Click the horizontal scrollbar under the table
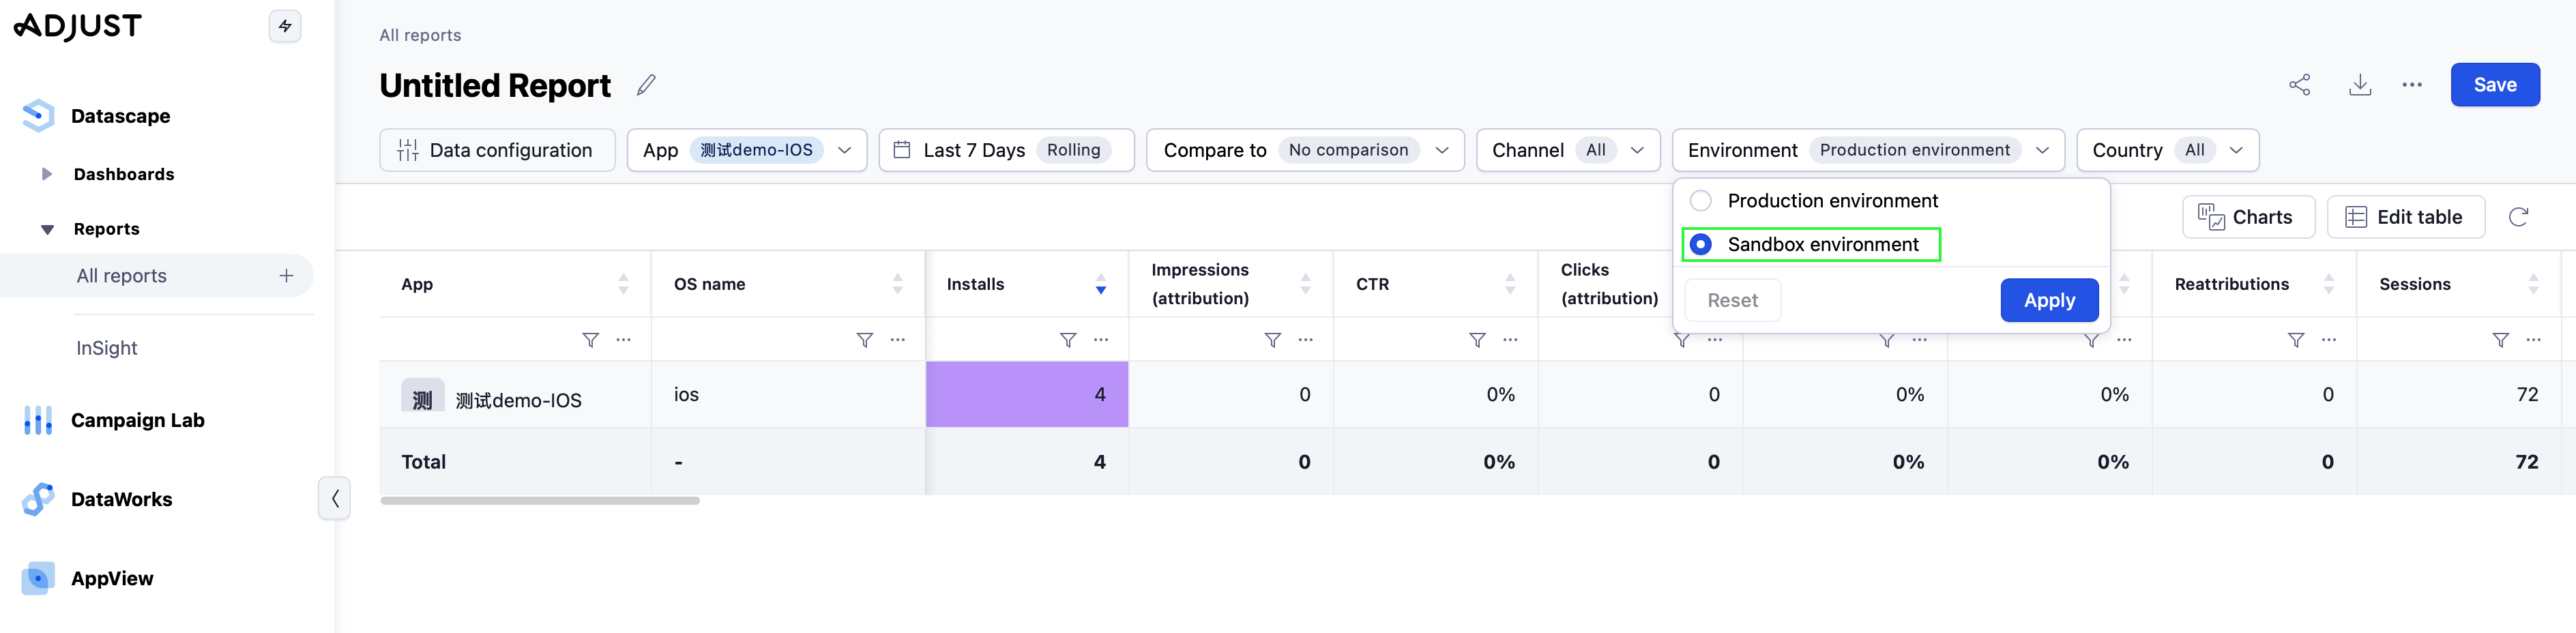This screenshot has width=2576, height=633. tap(540, 501)
